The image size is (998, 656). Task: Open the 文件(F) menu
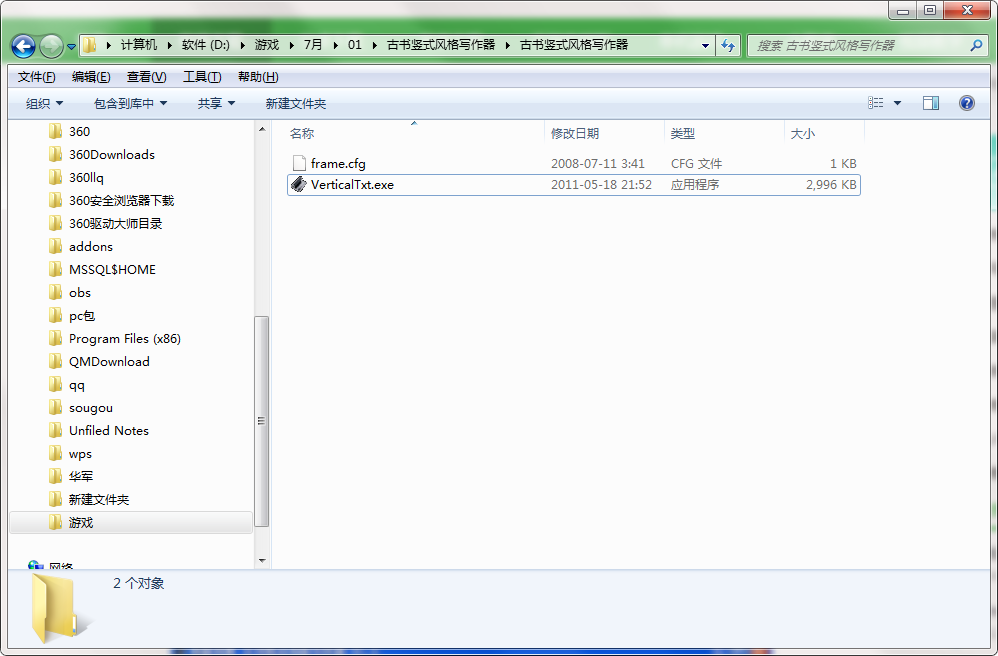[36, 77]
